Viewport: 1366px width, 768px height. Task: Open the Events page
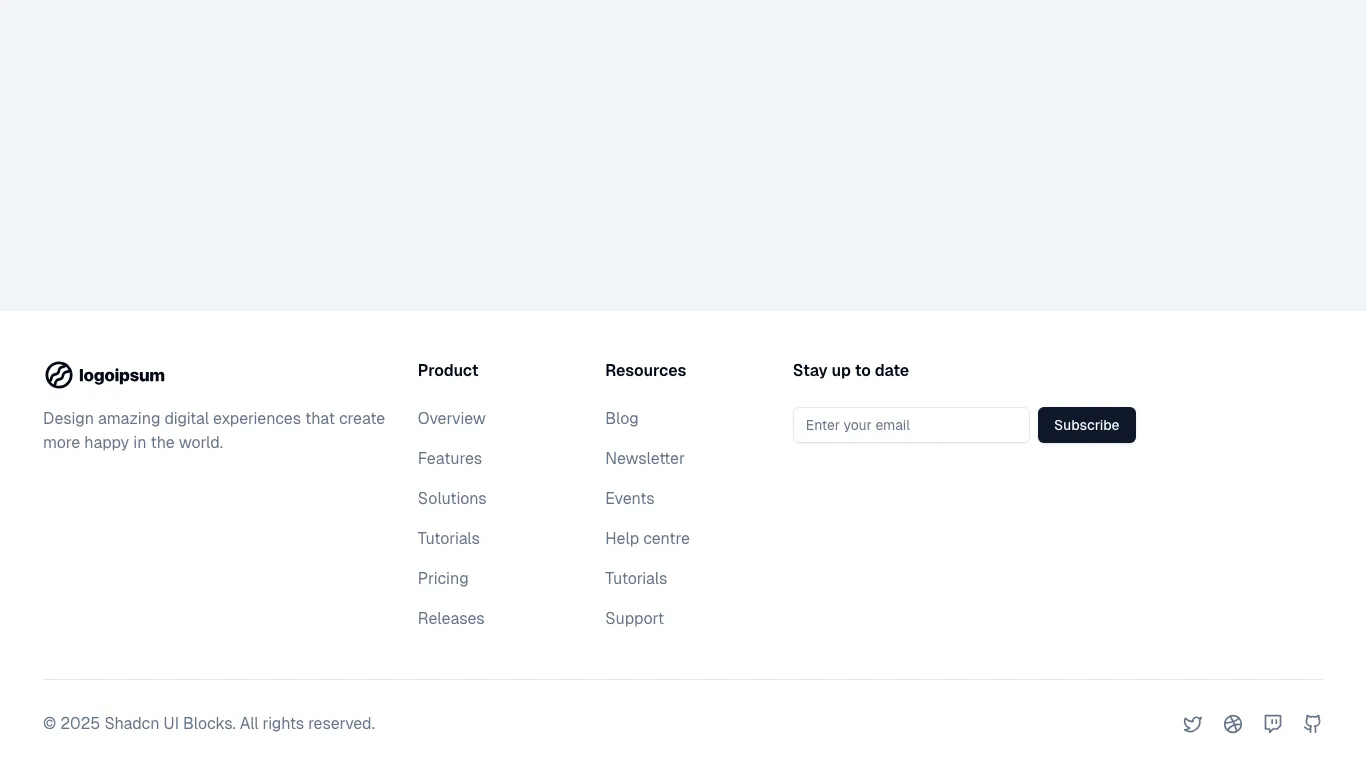click(629, 498)
